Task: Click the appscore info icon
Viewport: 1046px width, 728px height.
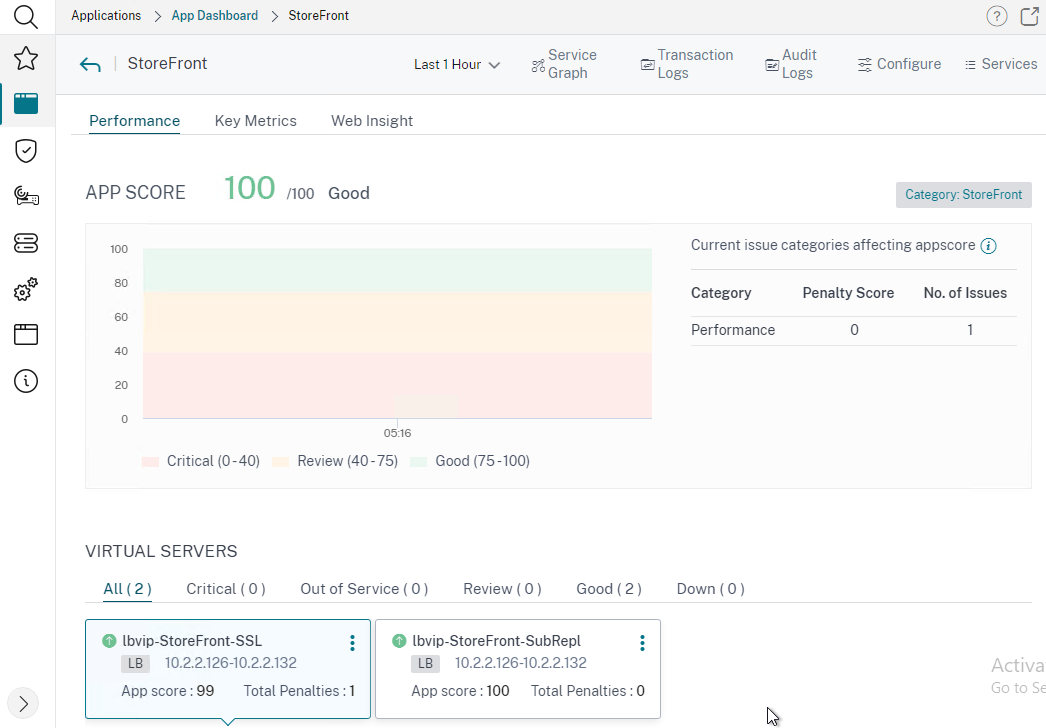Action: [989, 246]
